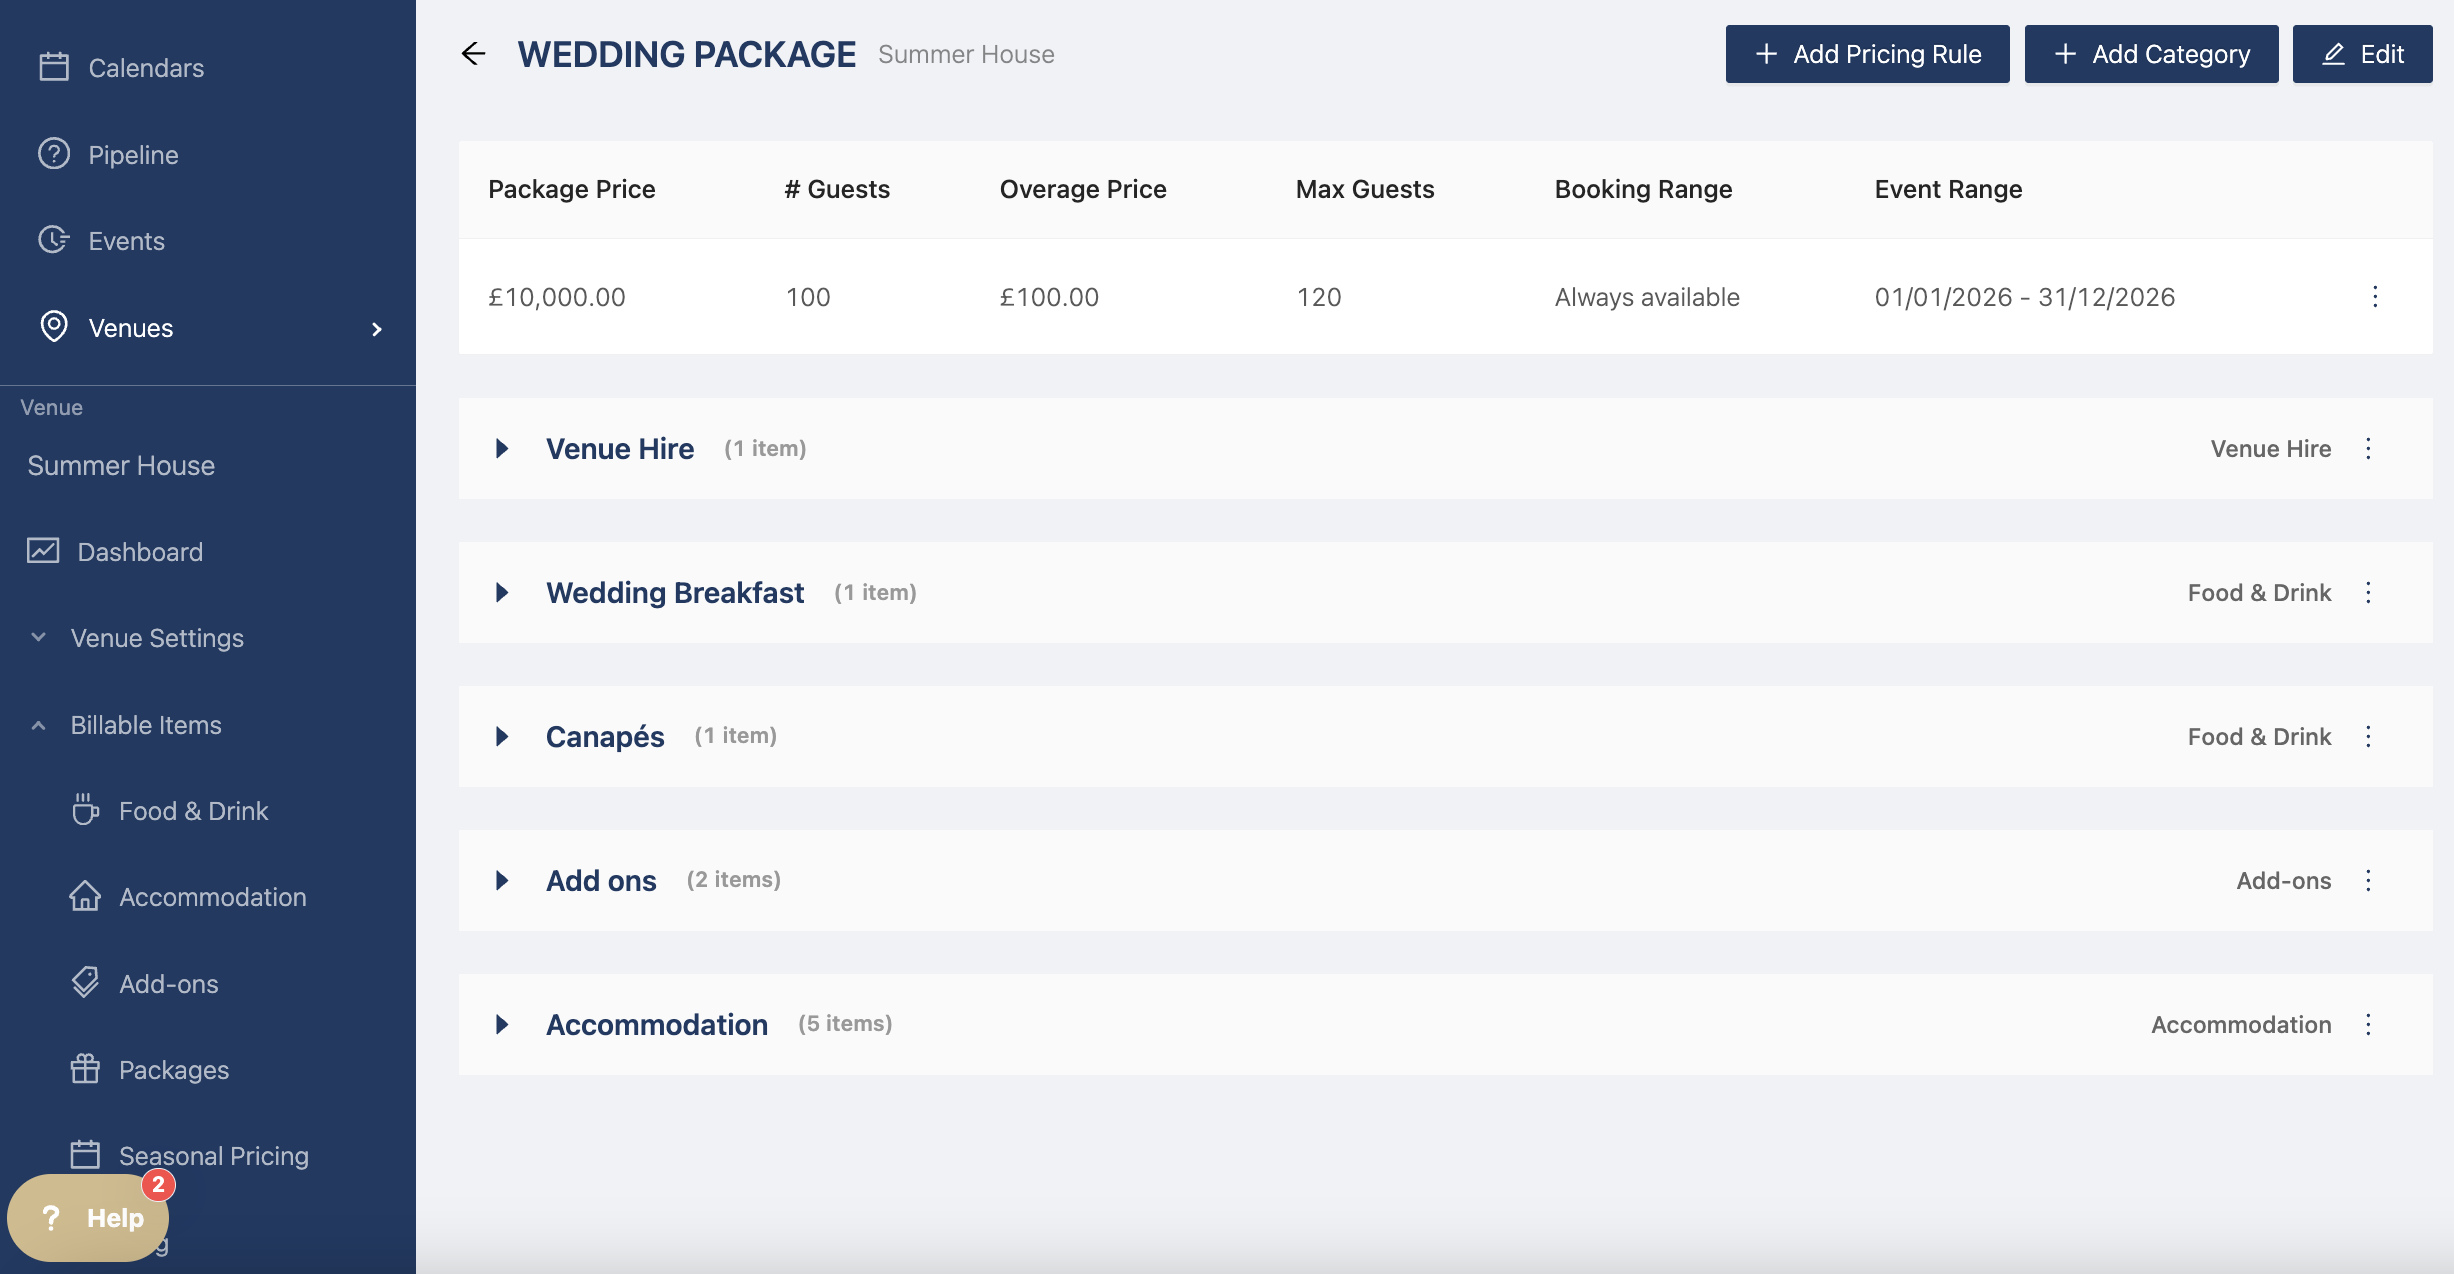Click the back arrow beside Wedding Package

coord(473,54)
